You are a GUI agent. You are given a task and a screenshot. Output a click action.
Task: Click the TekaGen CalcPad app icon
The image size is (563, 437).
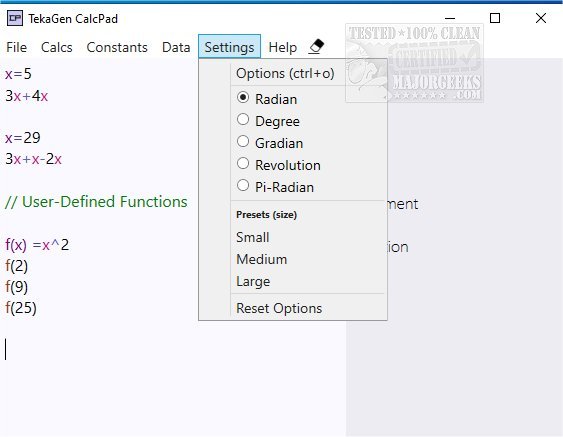click(15, 18)
